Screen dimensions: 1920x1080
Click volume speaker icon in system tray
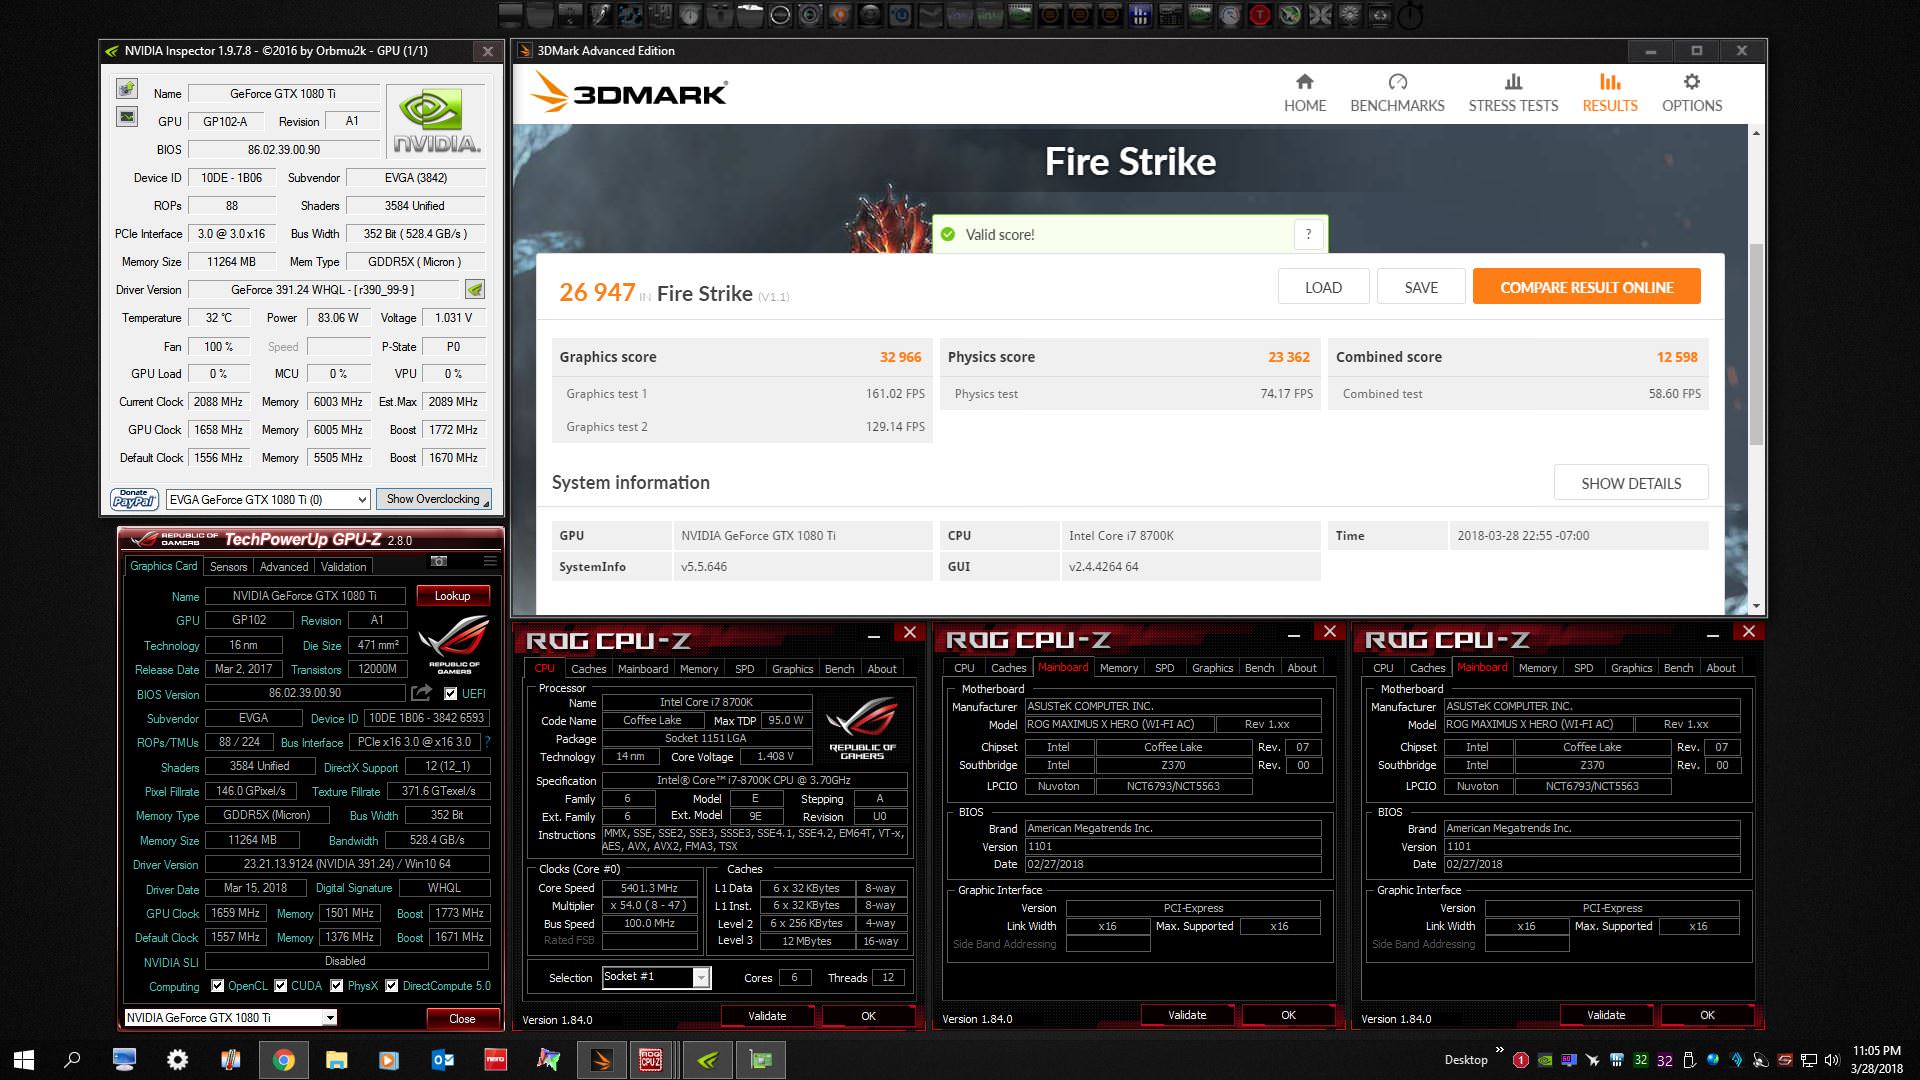(x=1832, y=1060)
